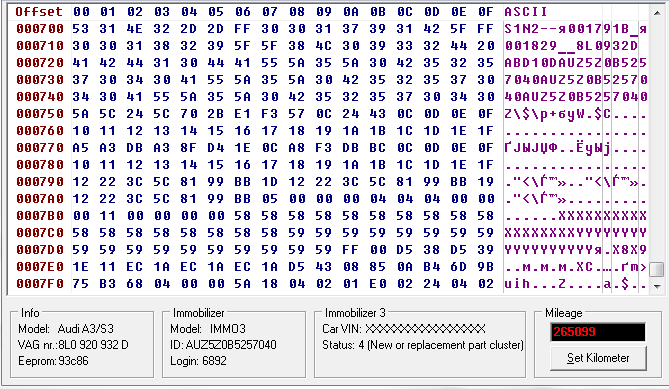Click the immobilizer ID AUZ5Z0B5257040
This screenshot has height=389, width=669.
tap(231, 345)
